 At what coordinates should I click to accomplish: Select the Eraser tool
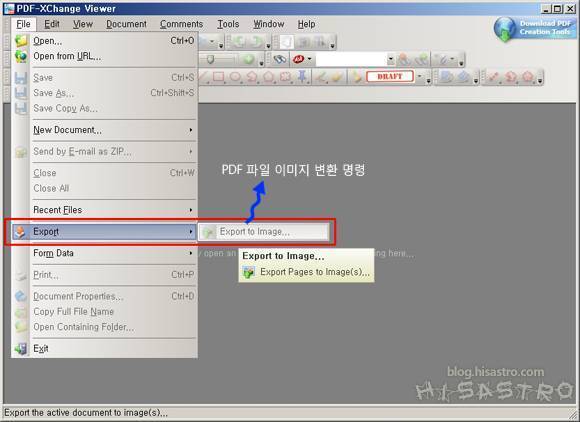click(337, 77)
